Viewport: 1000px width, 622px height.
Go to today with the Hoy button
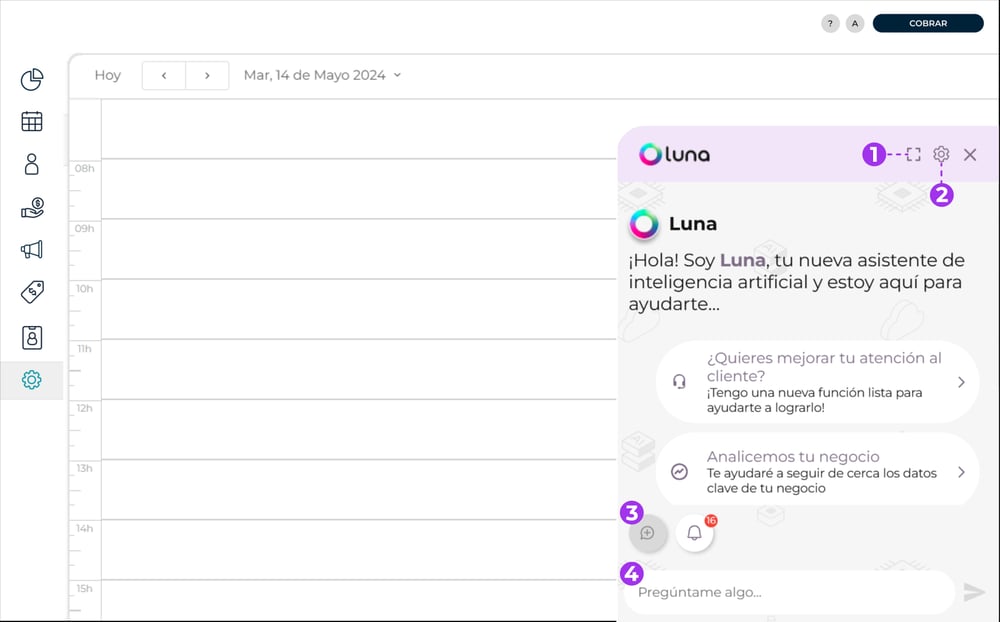(x=108, y=75)
